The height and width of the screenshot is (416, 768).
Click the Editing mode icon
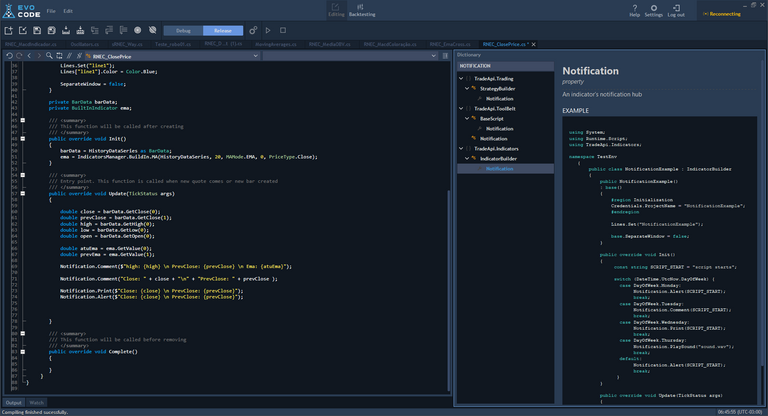(336, 9)
